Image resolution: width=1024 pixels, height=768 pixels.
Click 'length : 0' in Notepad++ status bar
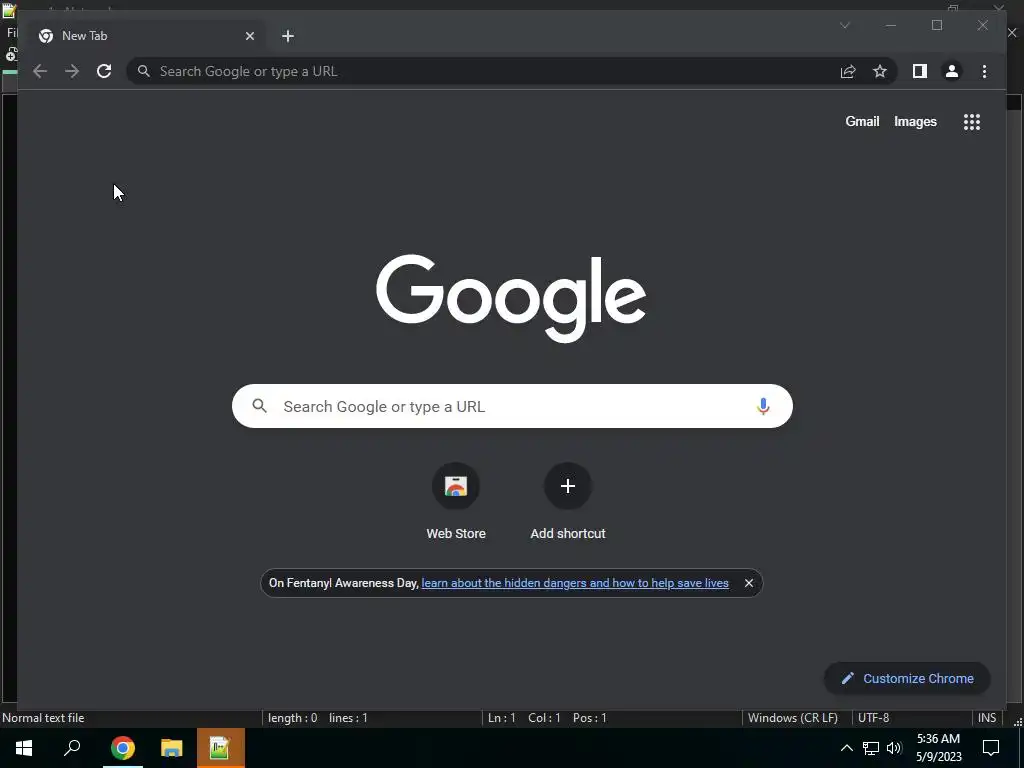pyautogui.click(x=293, y=718)
